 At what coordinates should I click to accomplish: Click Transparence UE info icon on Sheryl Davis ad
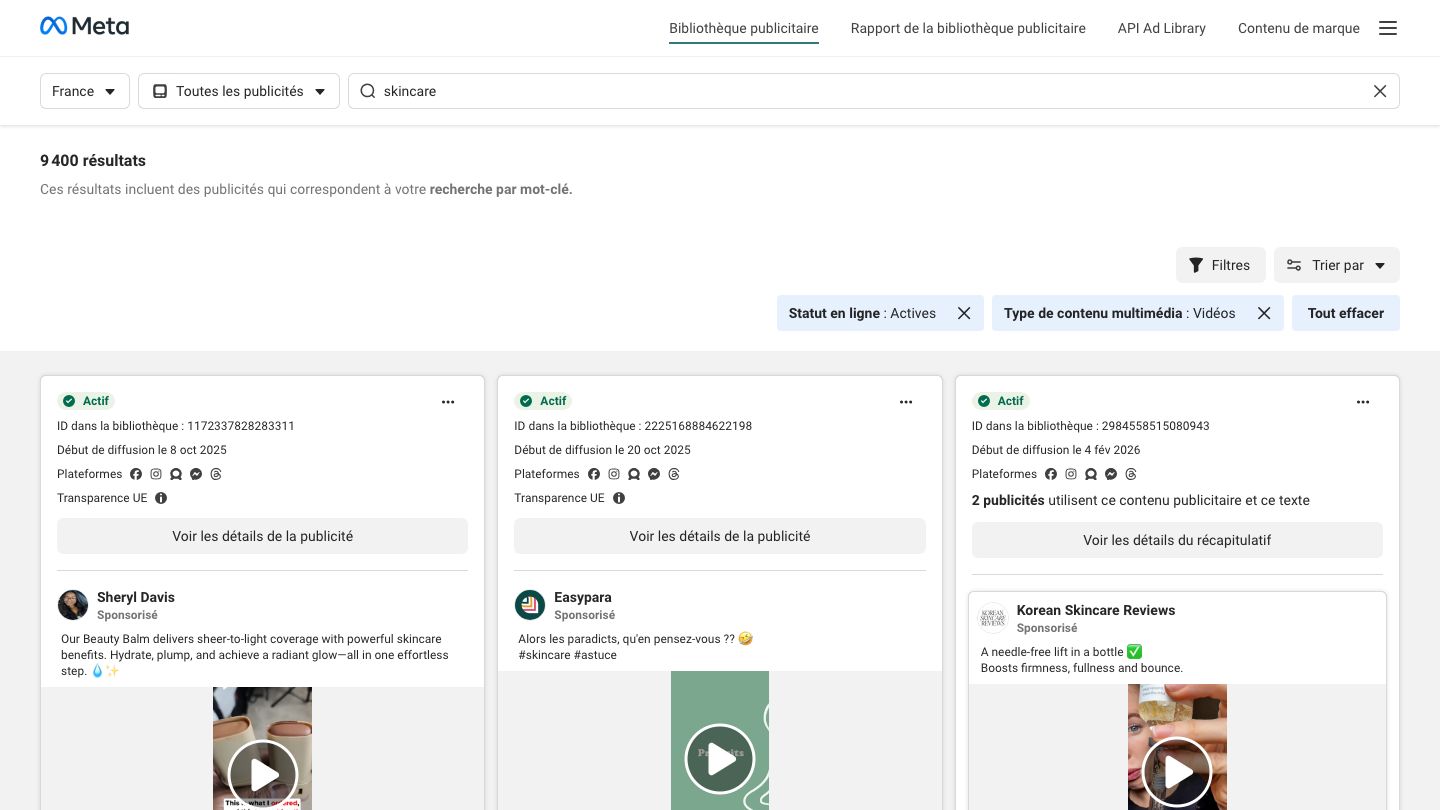point(161,498)
